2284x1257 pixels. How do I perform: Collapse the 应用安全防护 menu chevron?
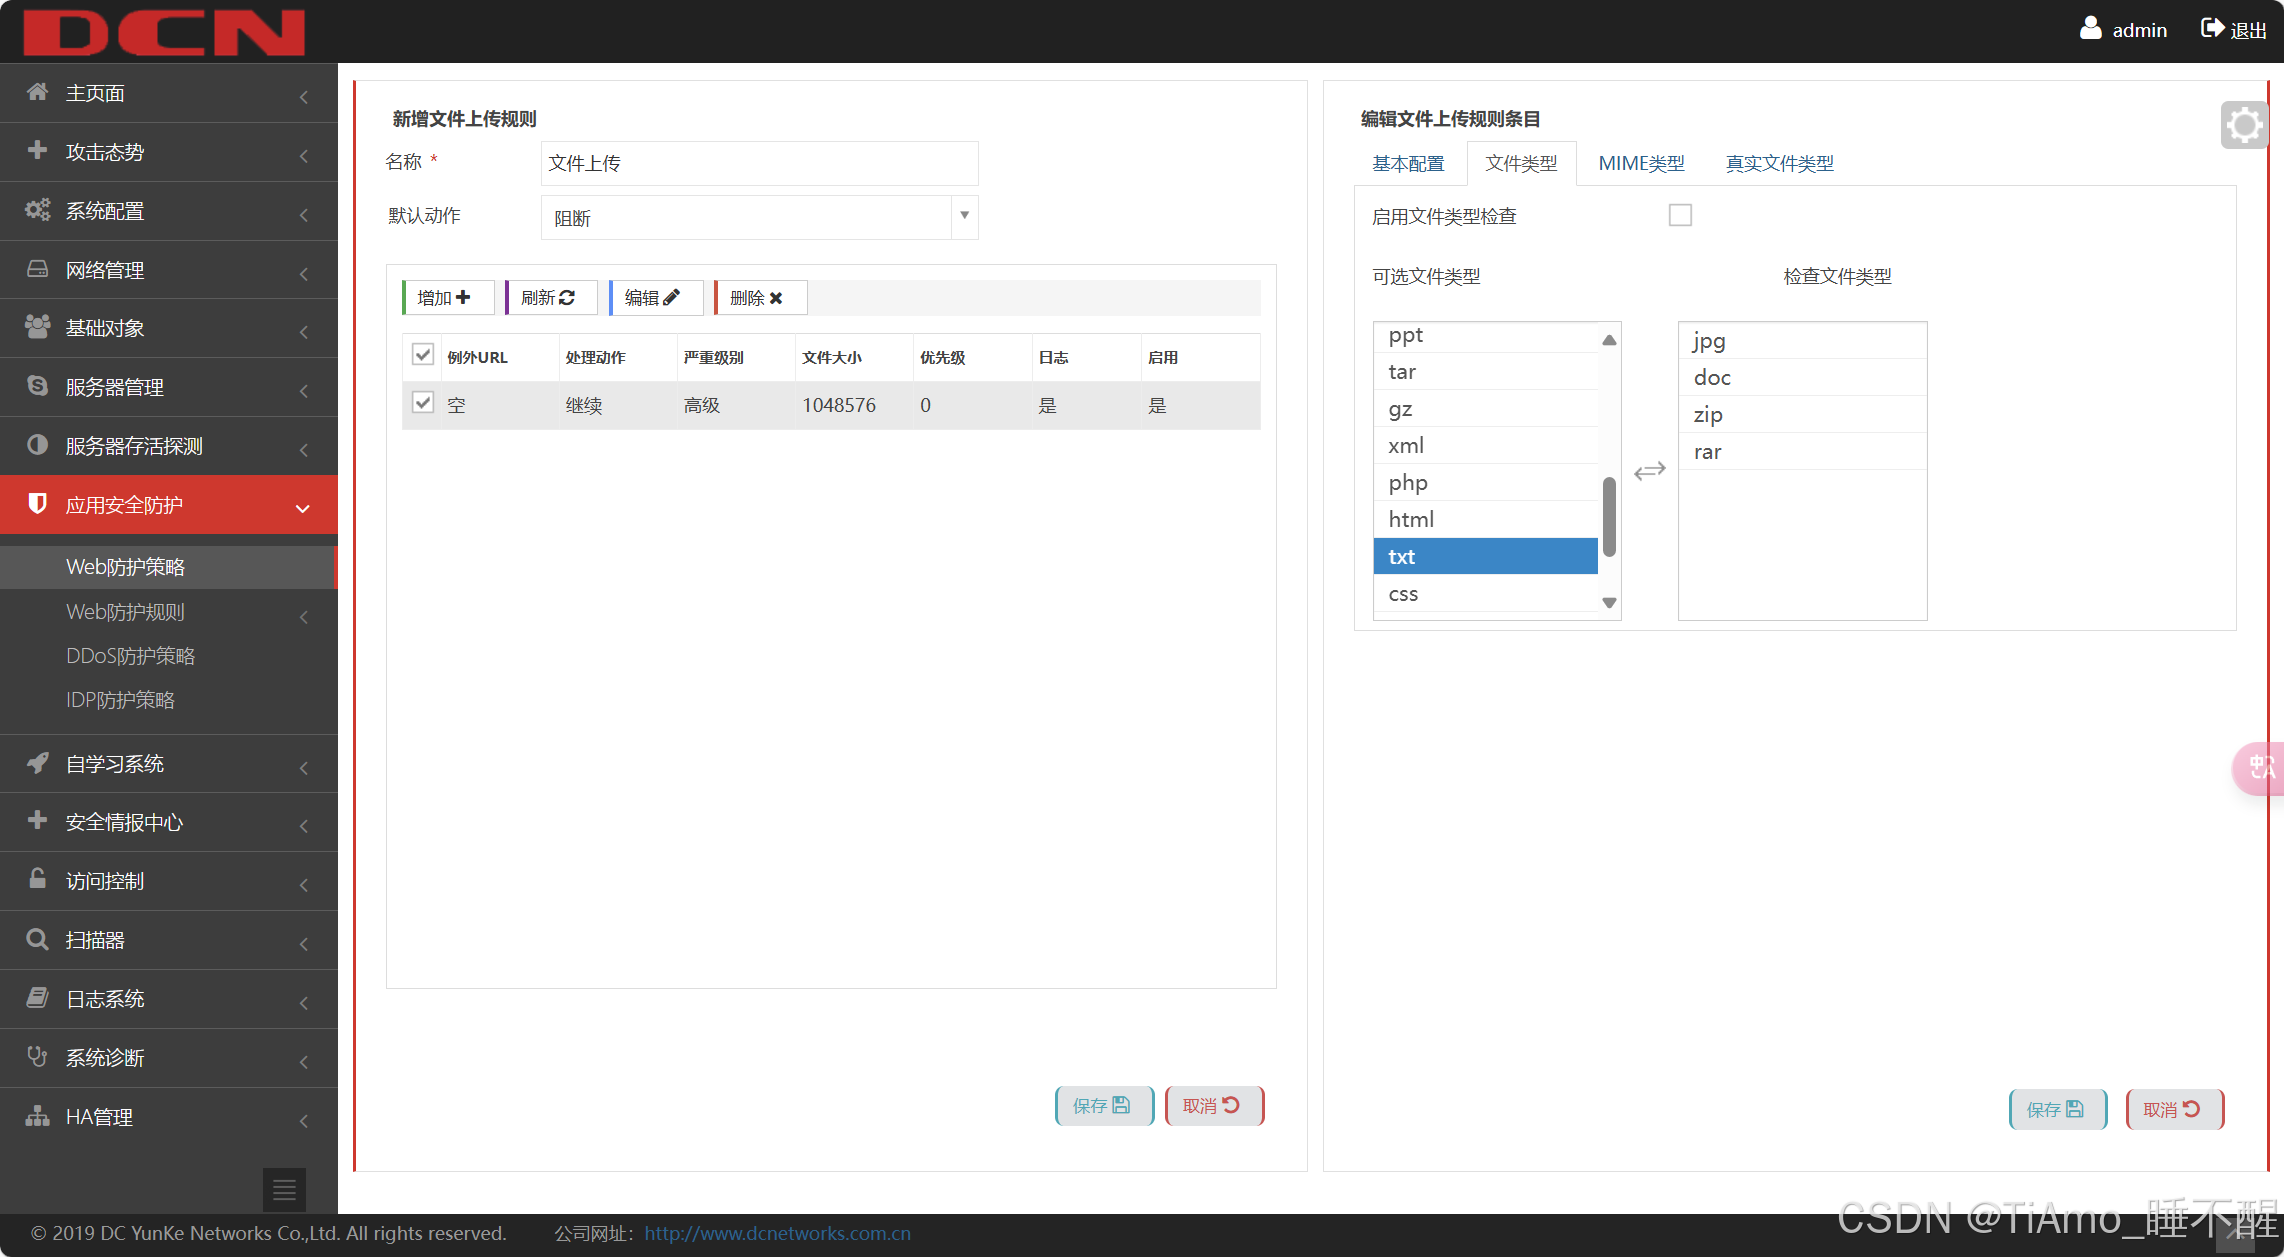click(x=302, y=509)
